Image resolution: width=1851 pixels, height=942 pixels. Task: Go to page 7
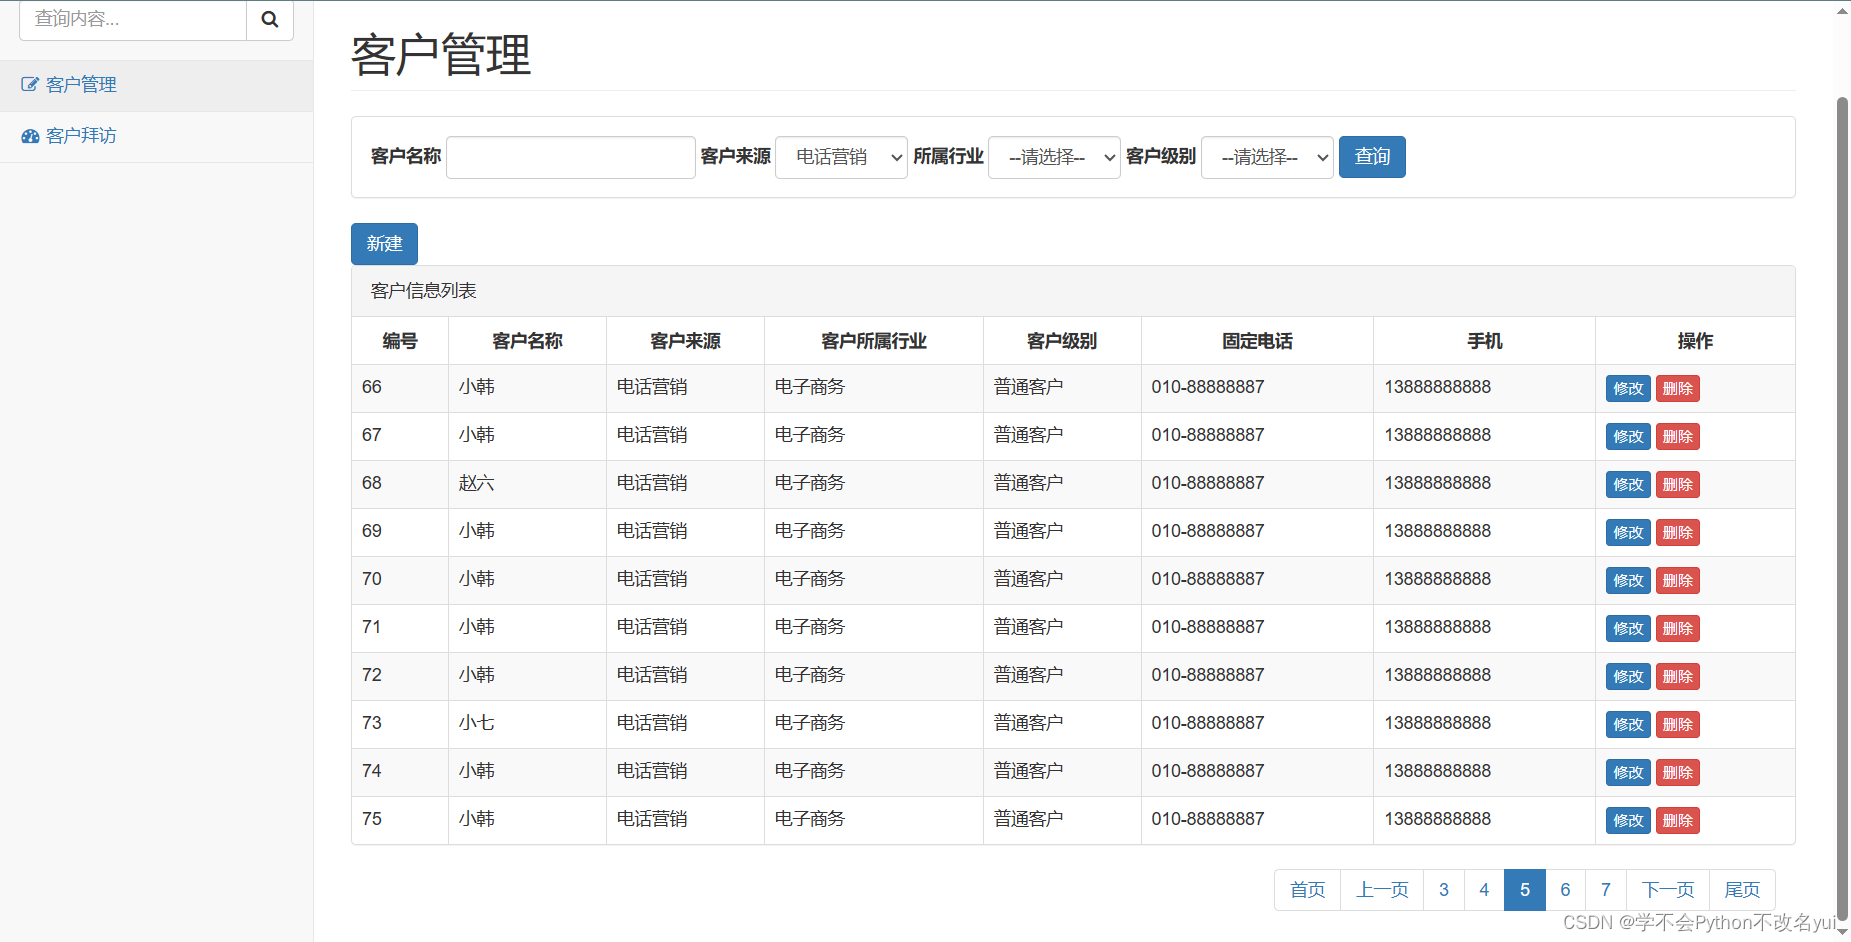click(x=1606, y=890)
